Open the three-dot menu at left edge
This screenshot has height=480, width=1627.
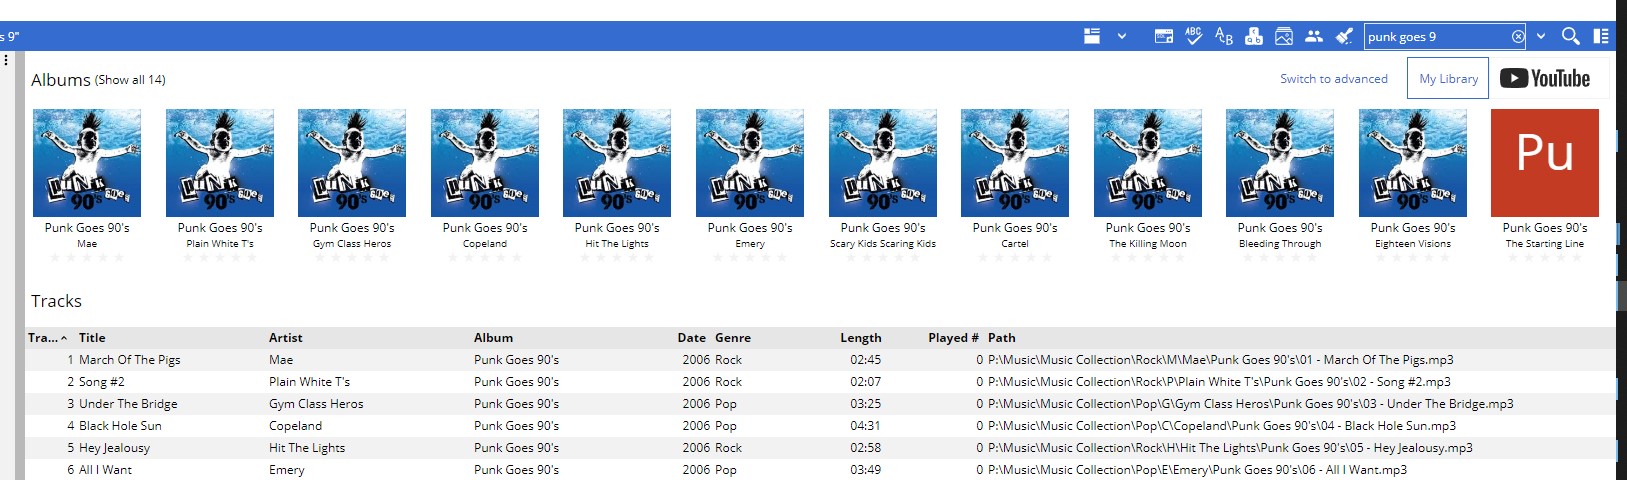point(5,60)
